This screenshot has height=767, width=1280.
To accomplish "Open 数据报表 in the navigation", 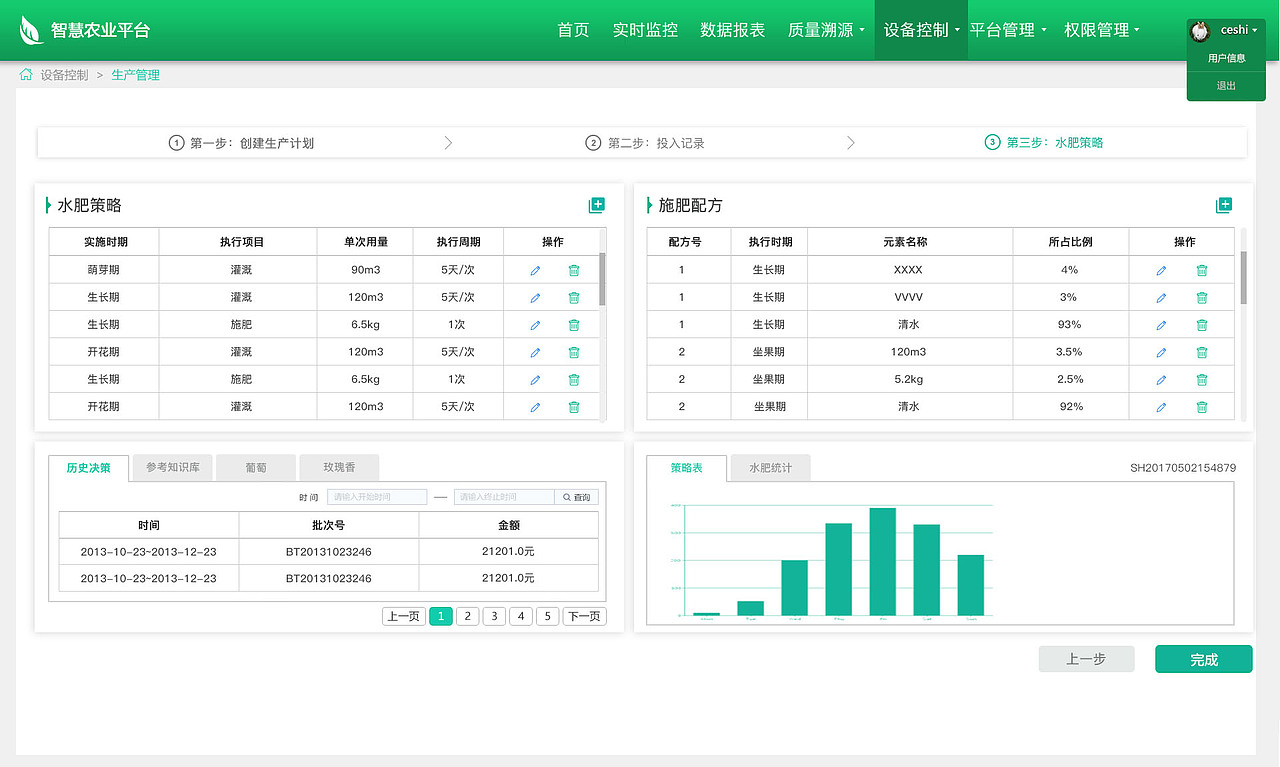I will pyautogui.click(x=732, y=30).
